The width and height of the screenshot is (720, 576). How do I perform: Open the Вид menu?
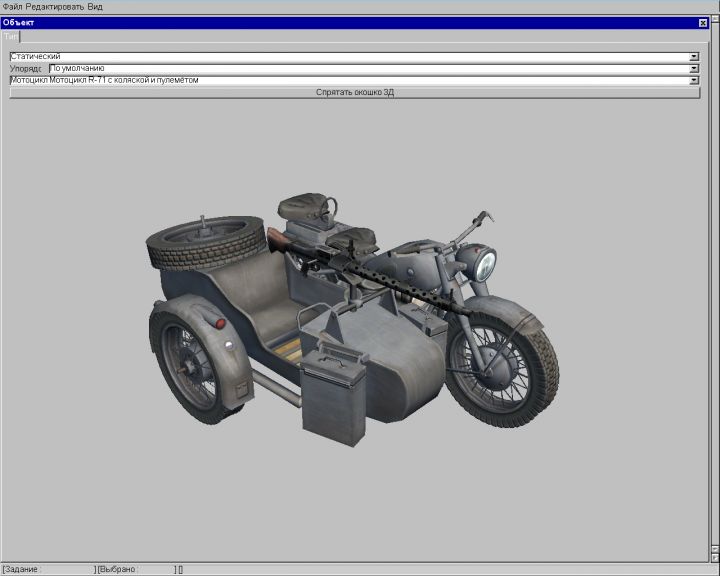pos(95,6)
